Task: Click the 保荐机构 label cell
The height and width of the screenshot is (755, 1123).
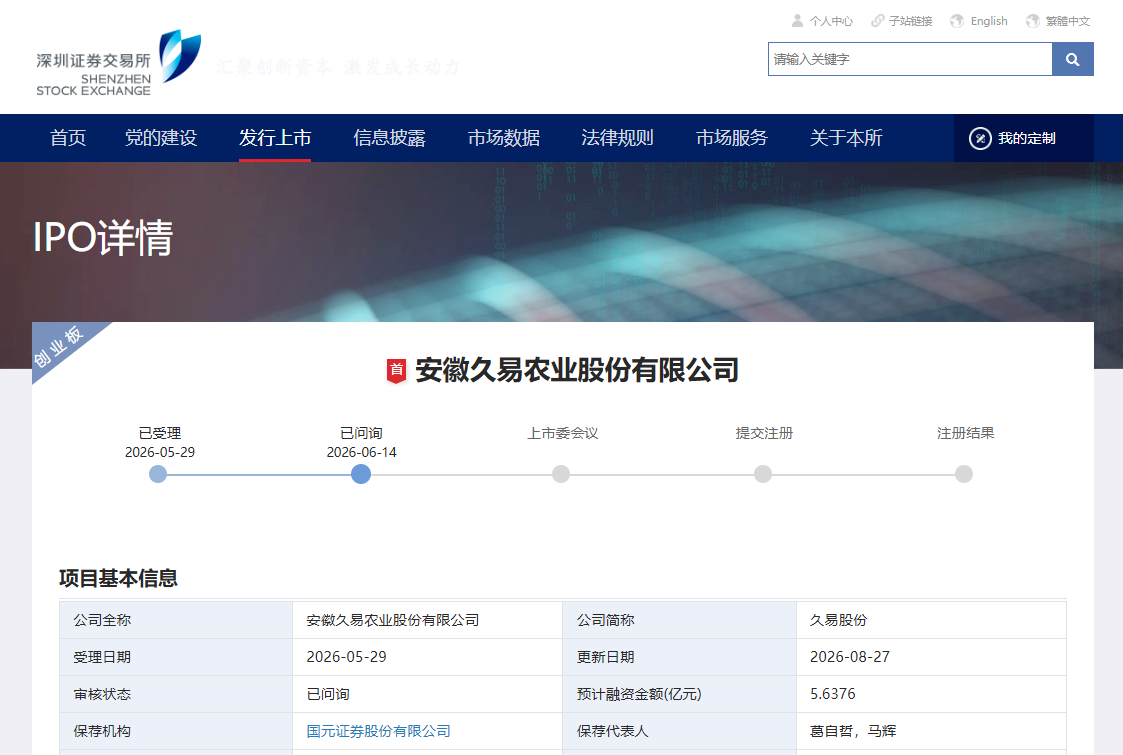Action: 176,731
